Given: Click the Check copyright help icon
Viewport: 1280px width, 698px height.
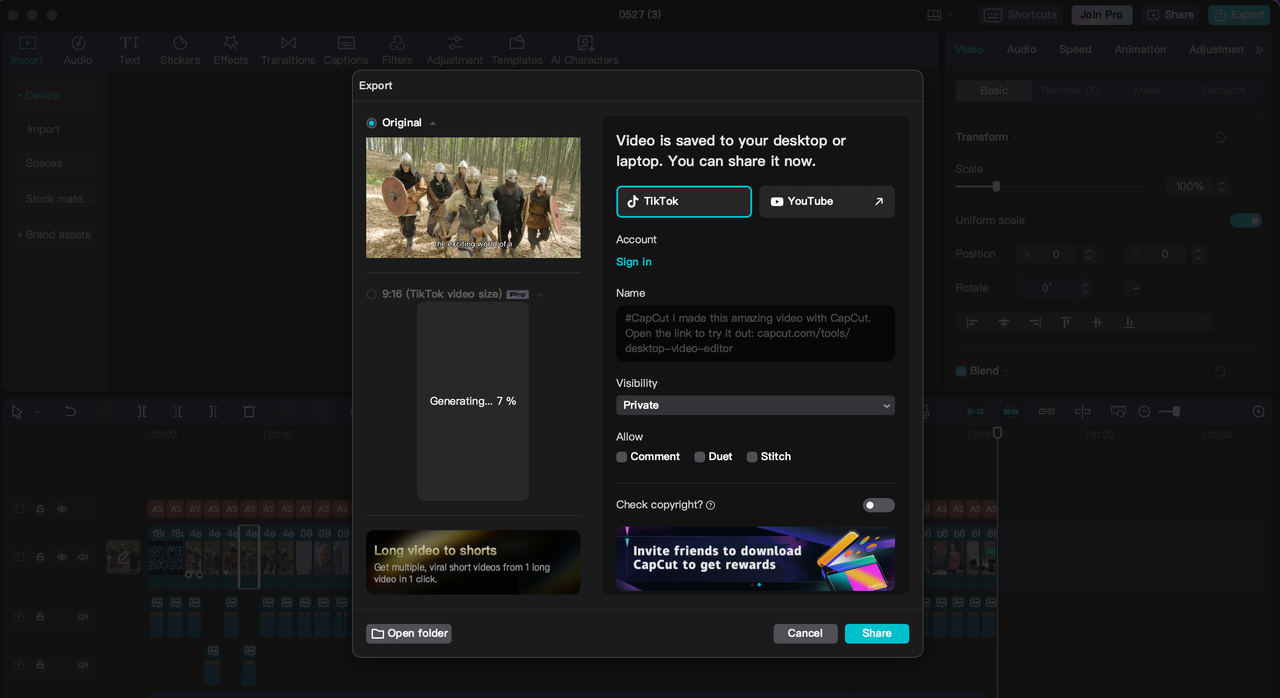Looking at the screenshot, I should click(x=711, y=506).
